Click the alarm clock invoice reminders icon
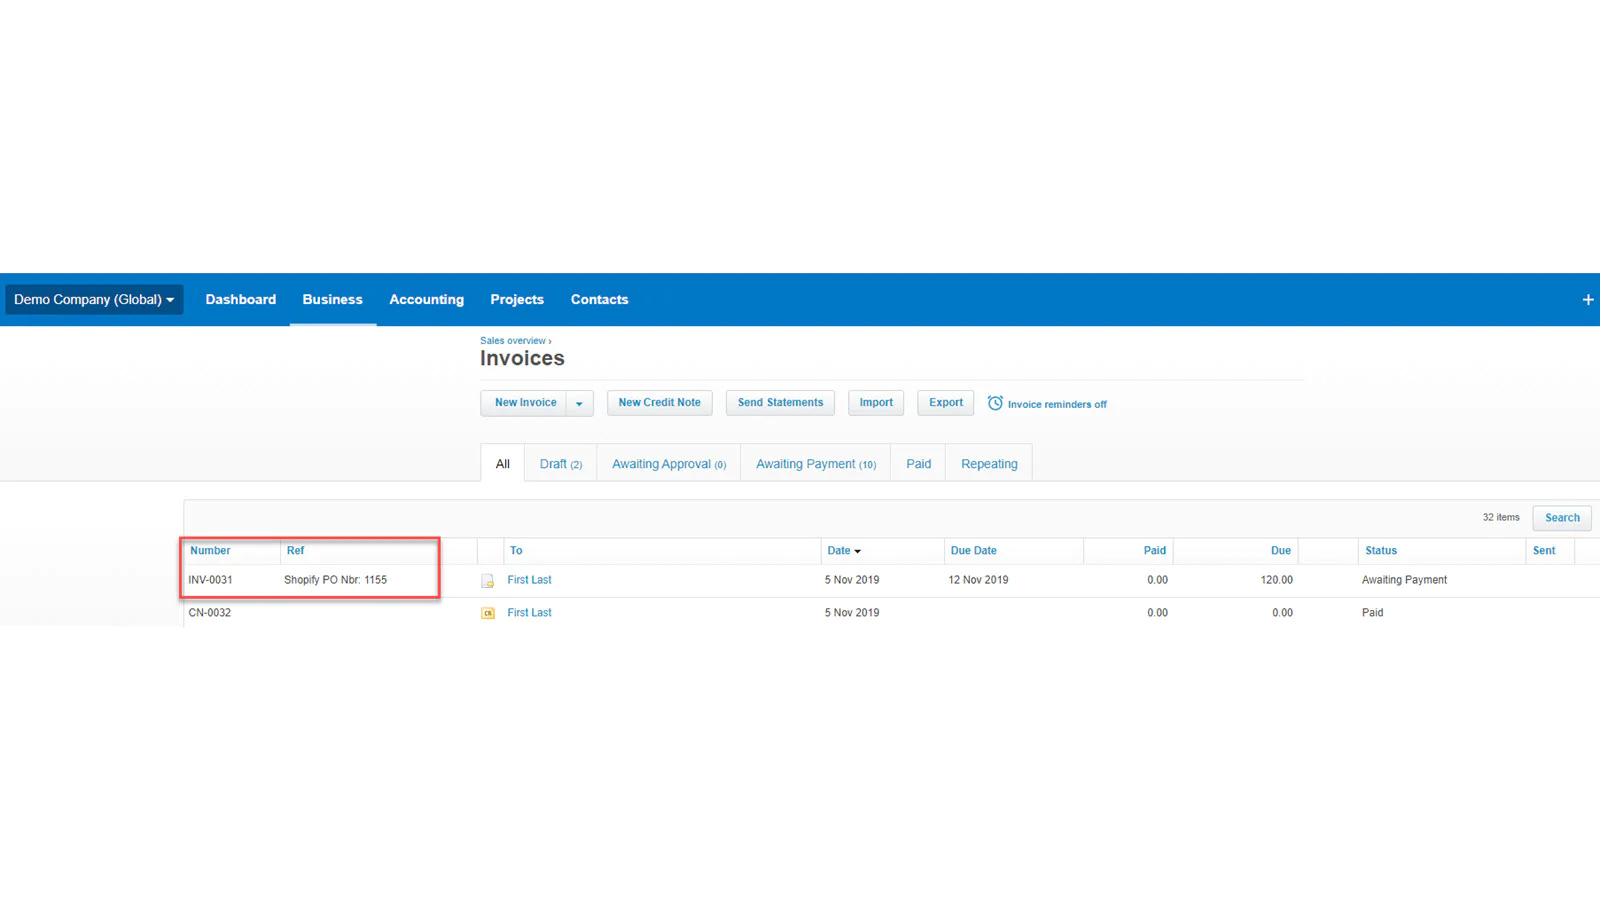This screenshot has height=900, width=1600. [995, 403]
